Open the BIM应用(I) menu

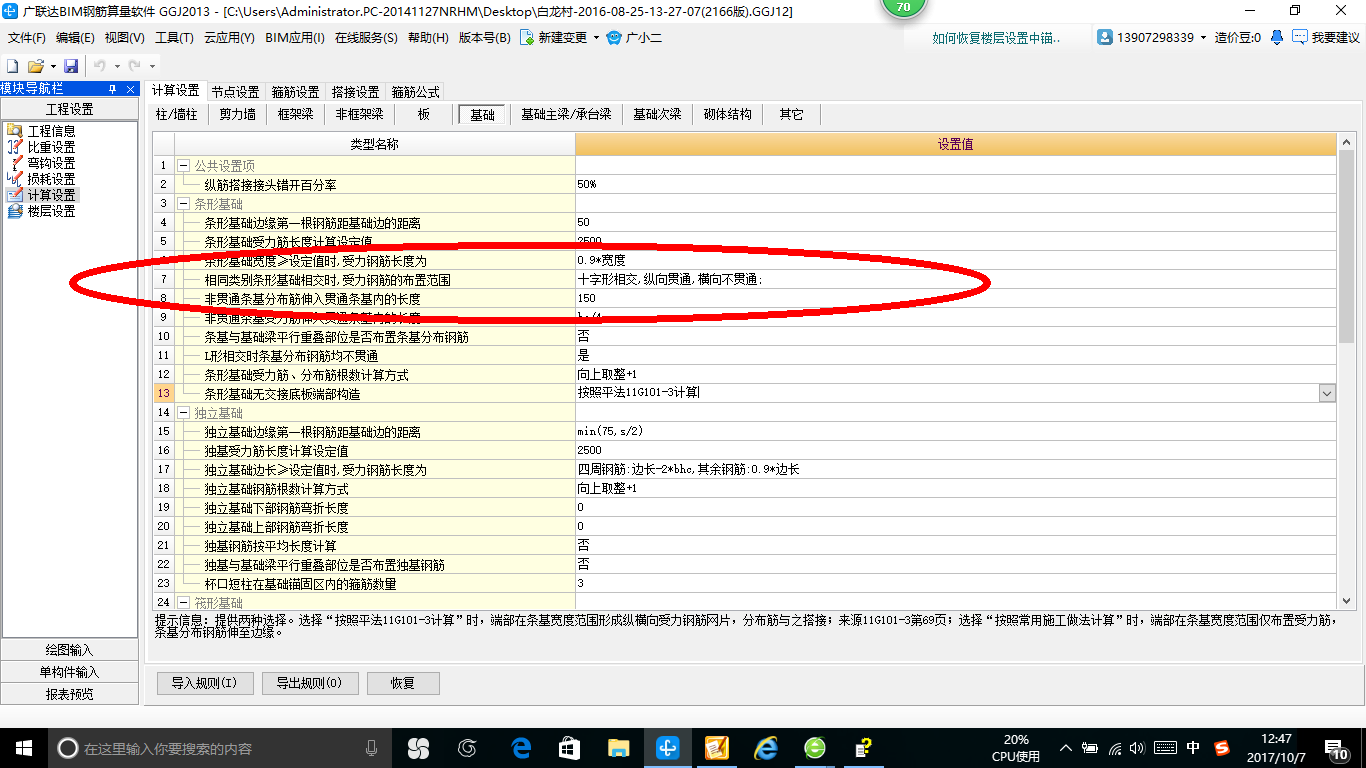(295, 38)
